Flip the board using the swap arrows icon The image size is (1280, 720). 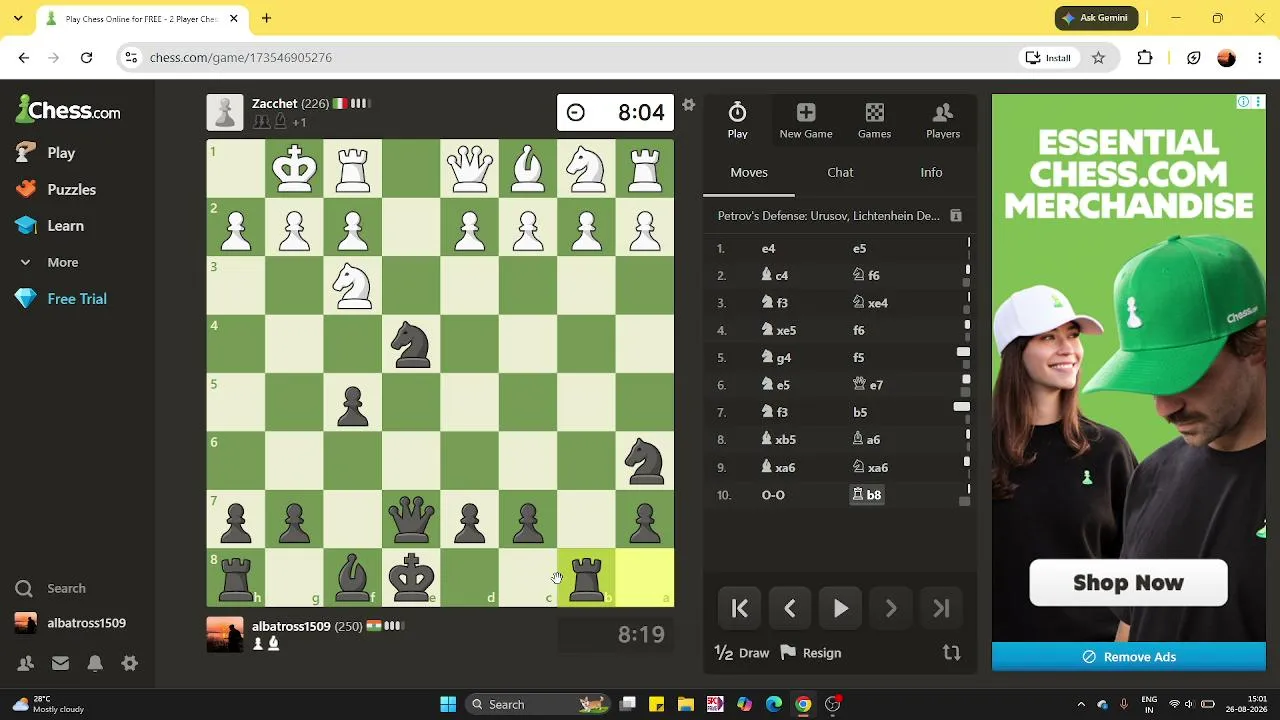[951, 653]
